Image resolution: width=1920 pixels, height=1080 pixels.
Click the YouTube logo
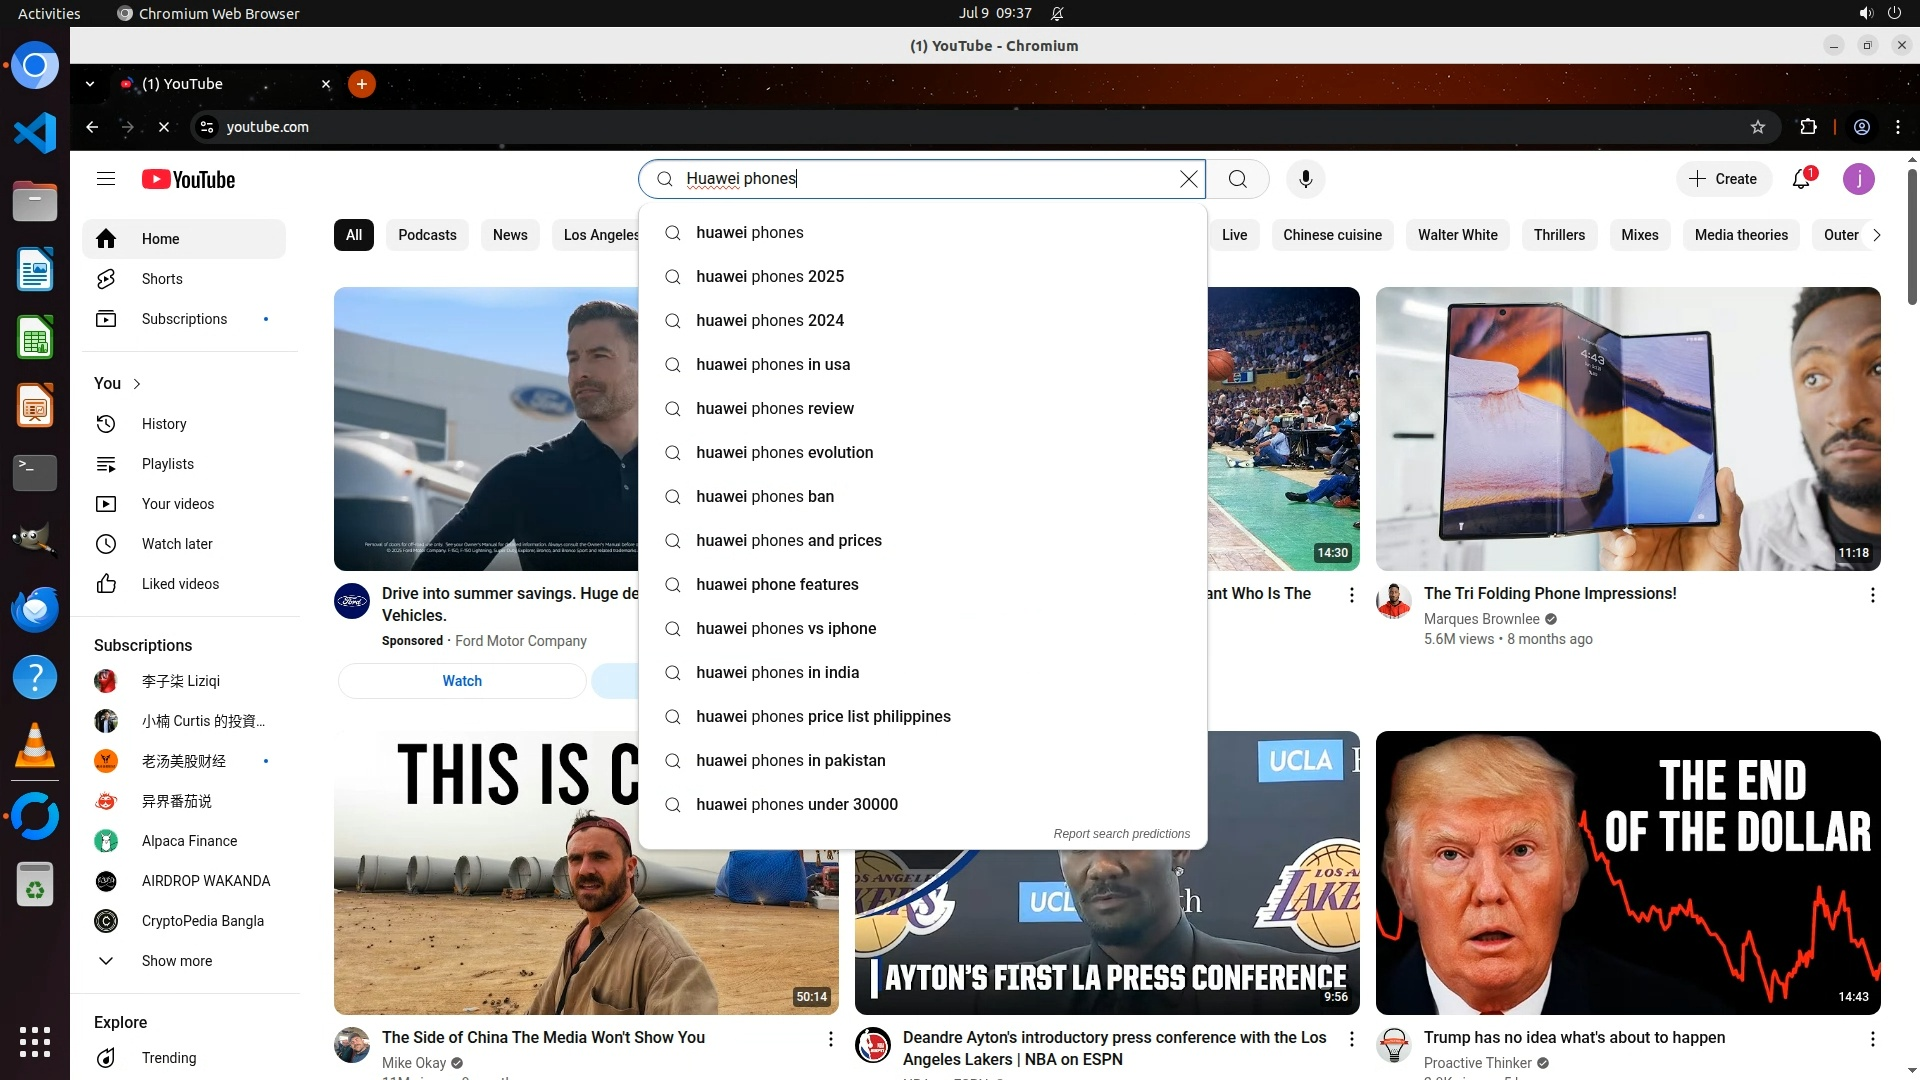tap(188, 179)
